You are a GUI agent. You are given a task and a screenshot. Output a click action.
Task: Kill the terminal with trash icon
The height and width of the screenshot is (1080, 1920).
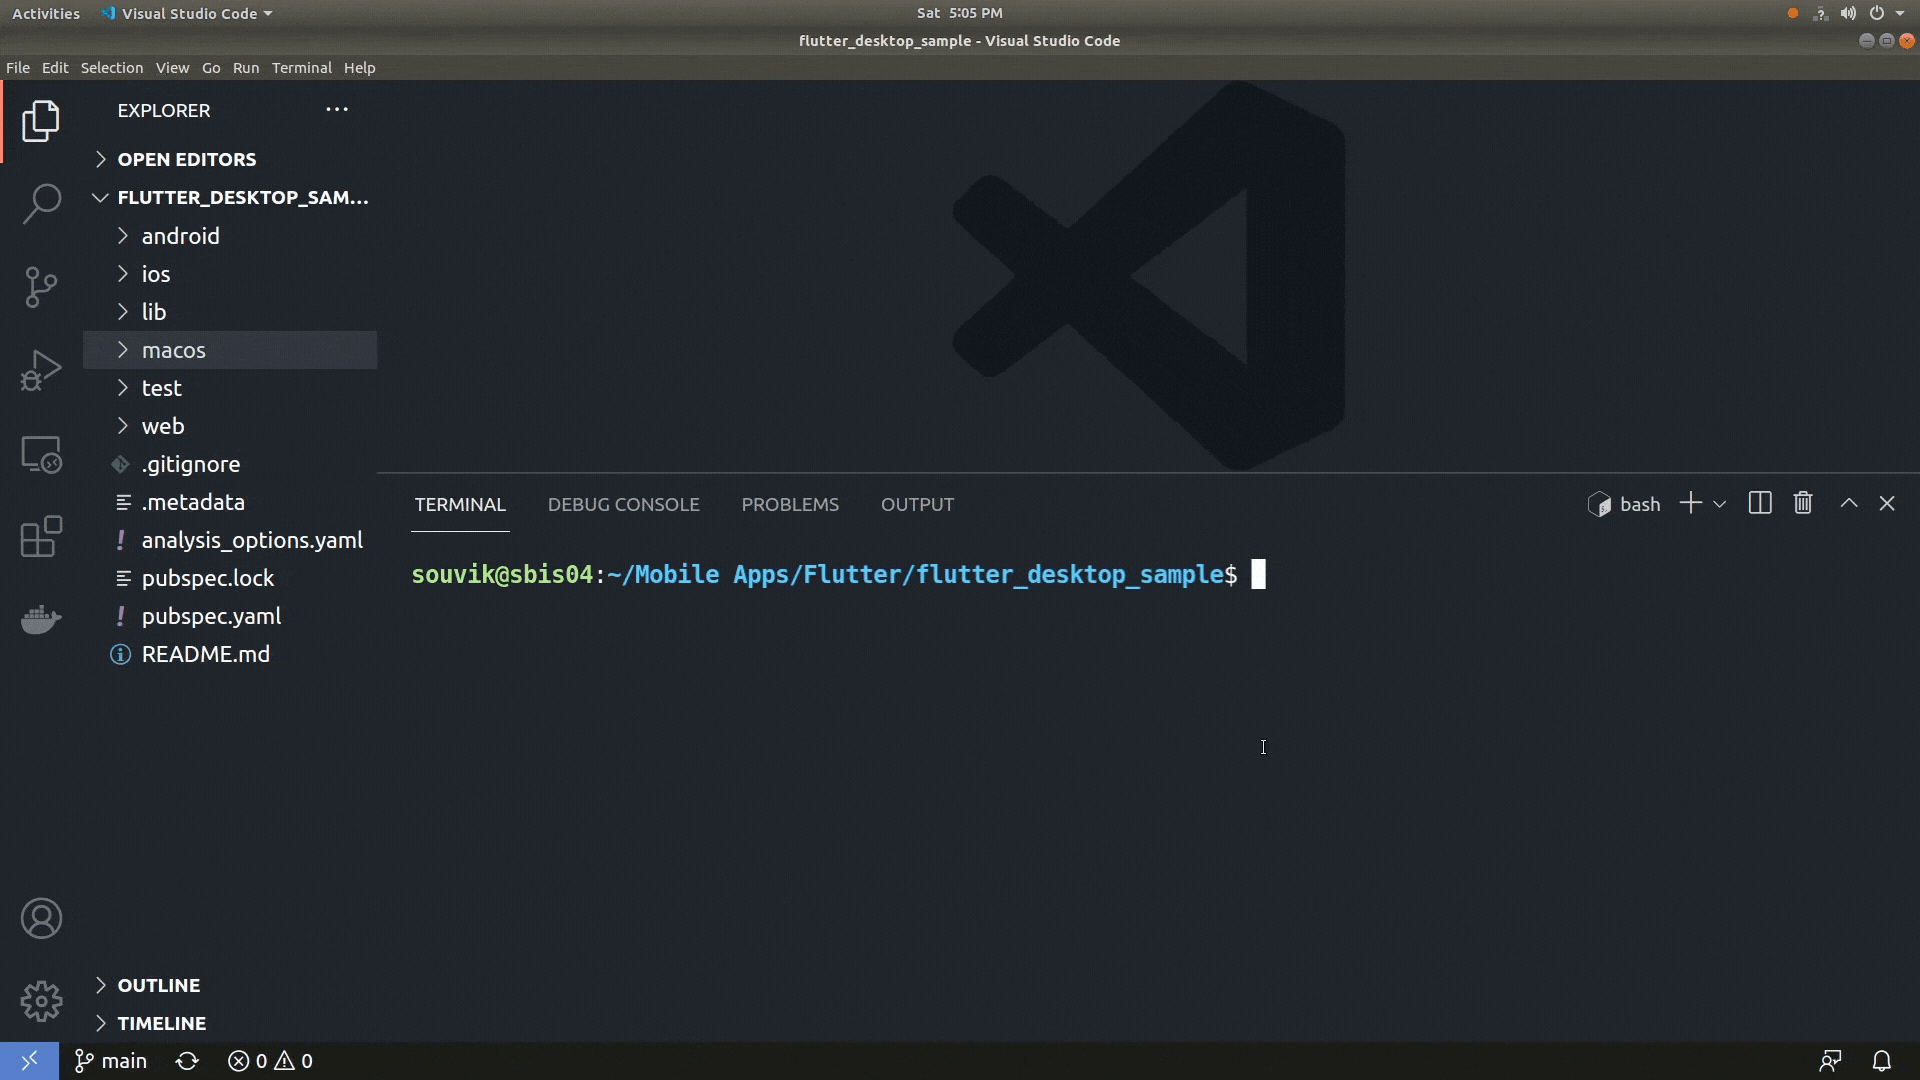[1803, 503]
